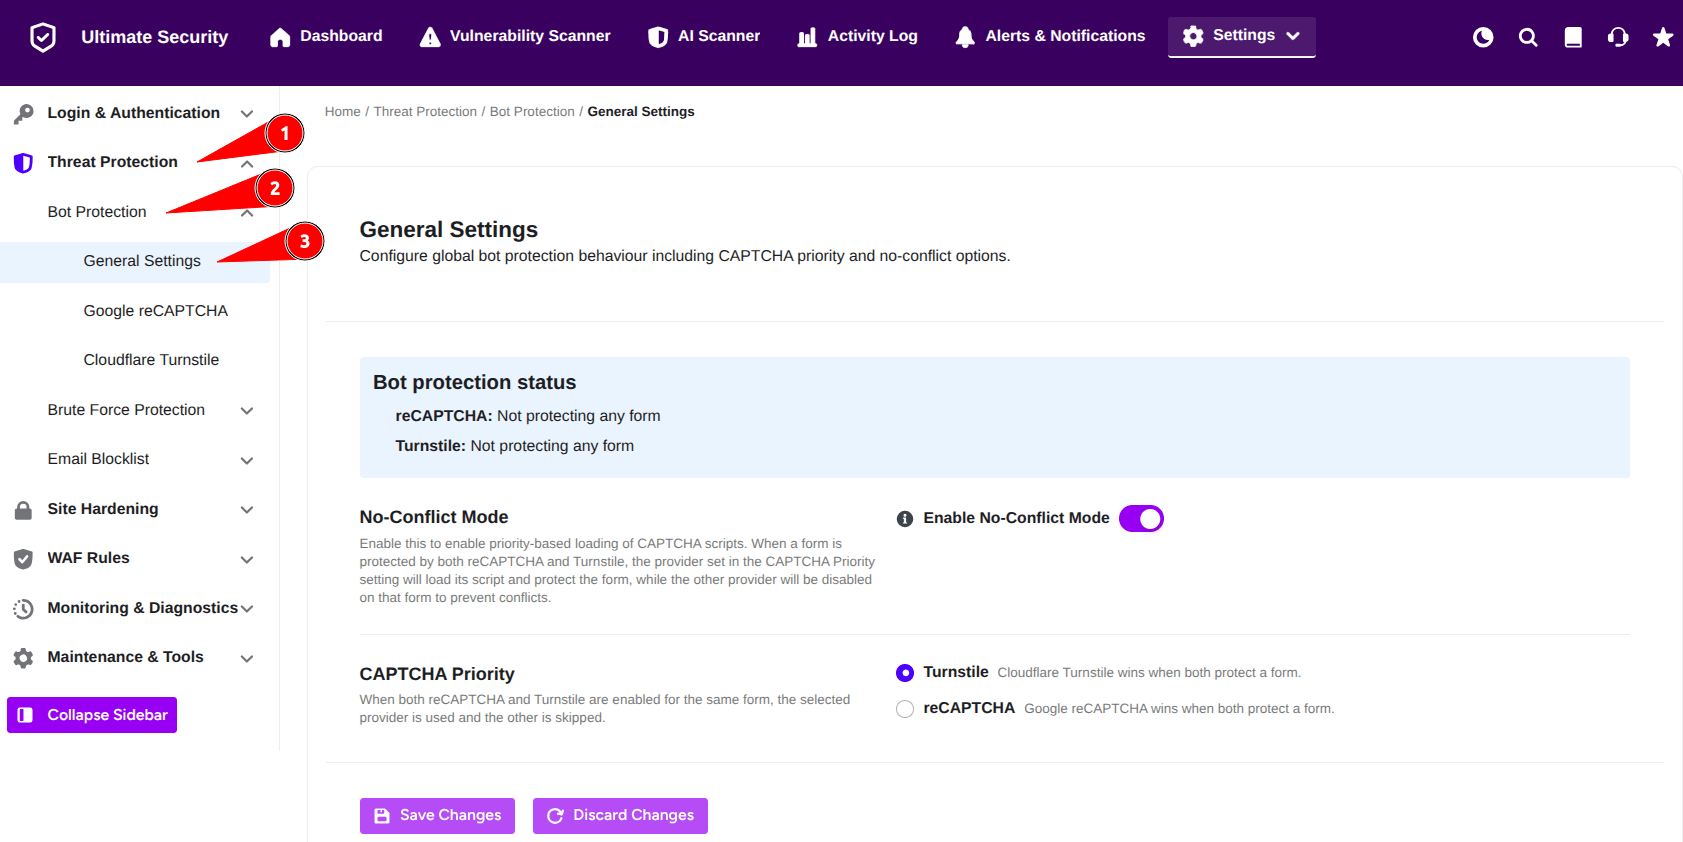Open the Activity Log page
Screen dimensions: 1683x842
[x=857, y=37]
